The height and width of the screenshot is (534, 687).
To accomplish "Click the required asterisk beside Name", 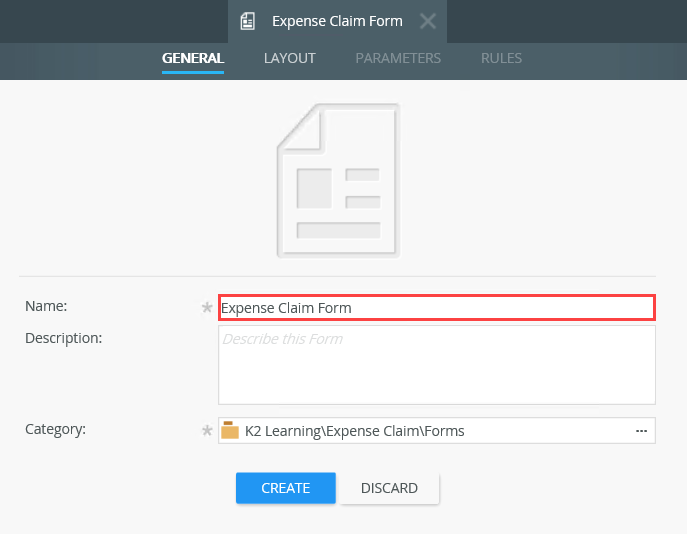I will pos(207,308).
